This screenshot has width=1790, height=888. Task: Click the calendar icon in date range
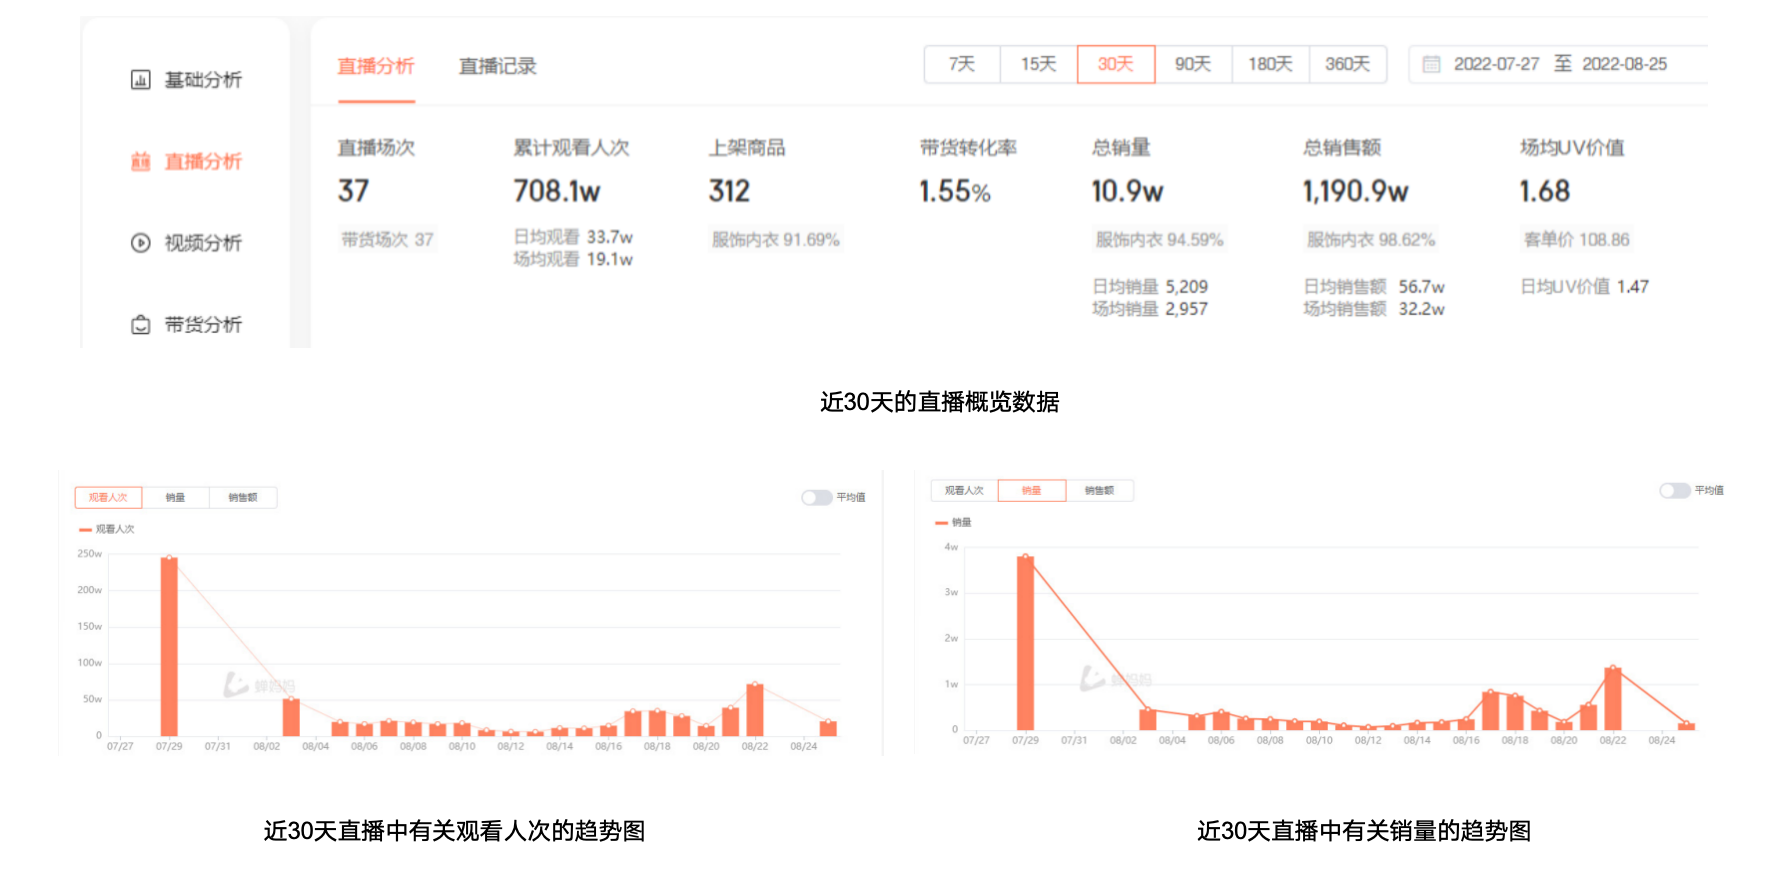tap(1431, 65)
